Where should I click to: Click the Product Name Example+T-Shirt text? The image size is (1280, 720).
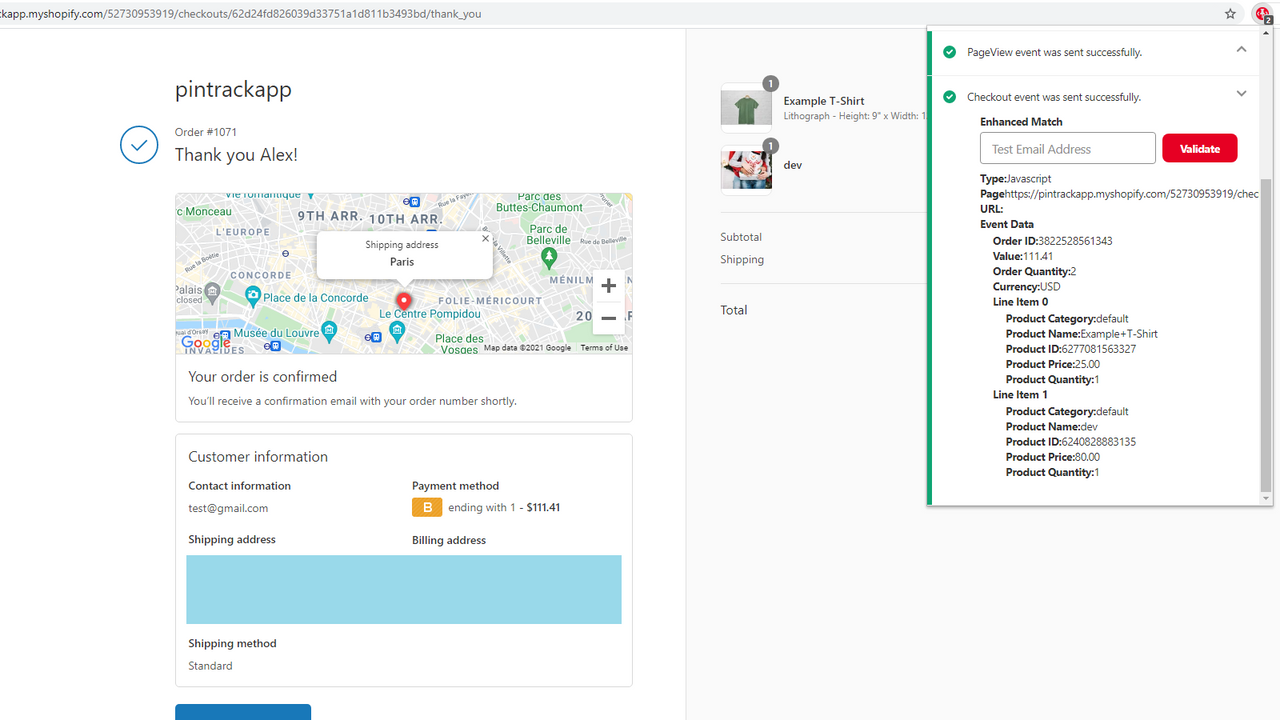1082,334
